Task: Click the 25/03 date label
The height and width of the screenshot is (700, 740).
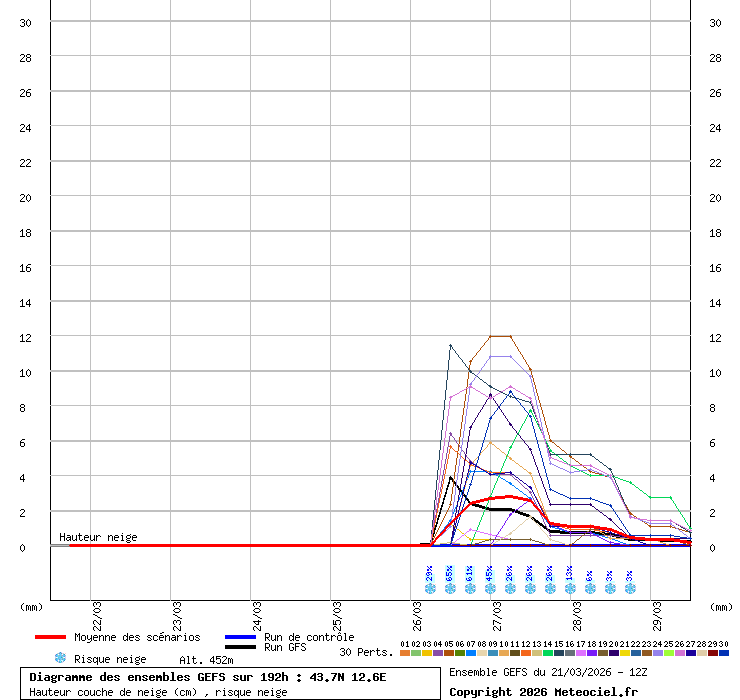Action: point(337,616)
